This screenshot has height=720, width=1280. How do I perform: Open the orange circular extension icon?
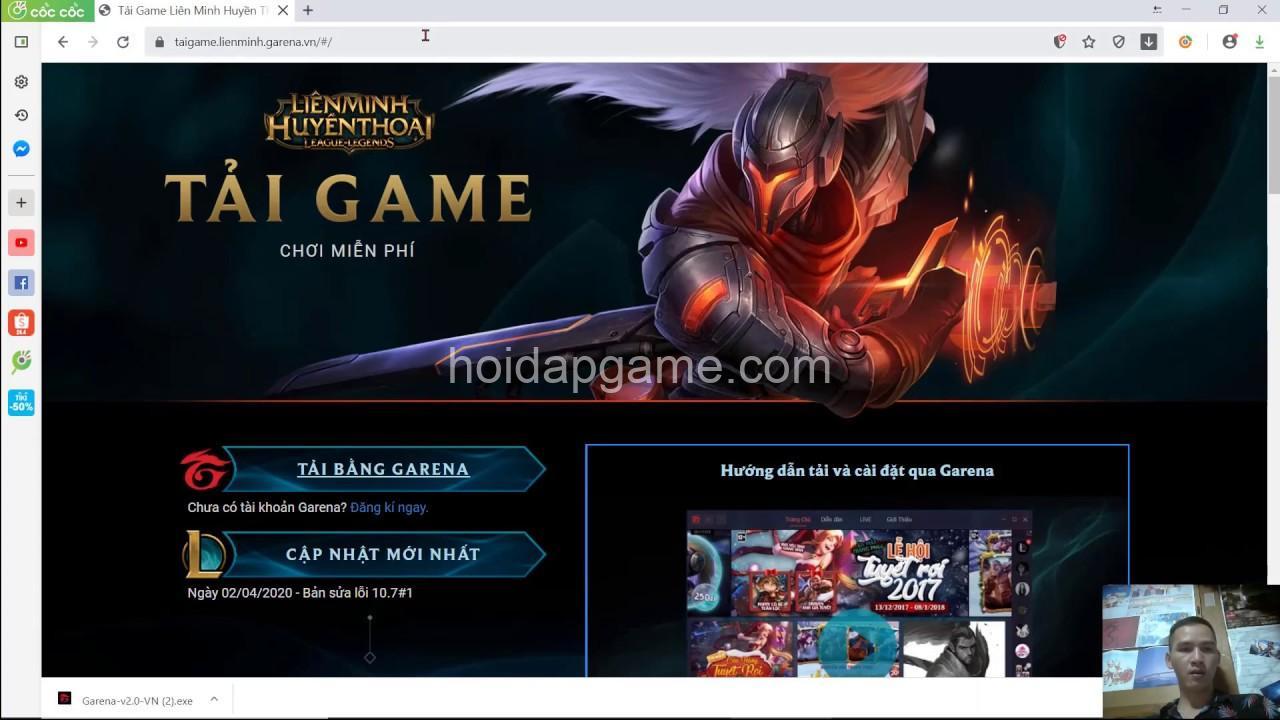(1186, 42)
